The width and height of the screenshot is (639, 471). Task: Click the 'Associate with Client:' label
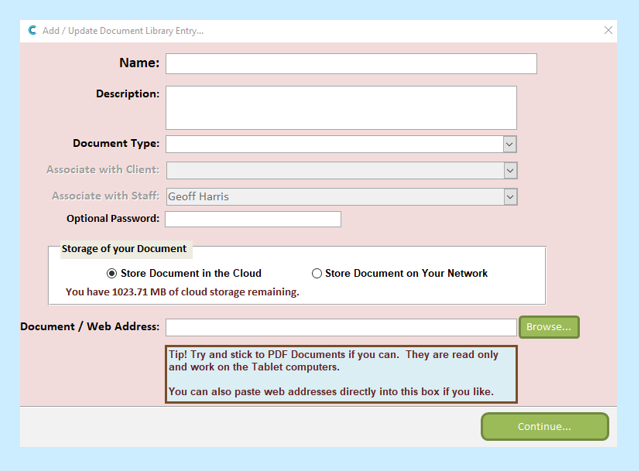point(103,169)
